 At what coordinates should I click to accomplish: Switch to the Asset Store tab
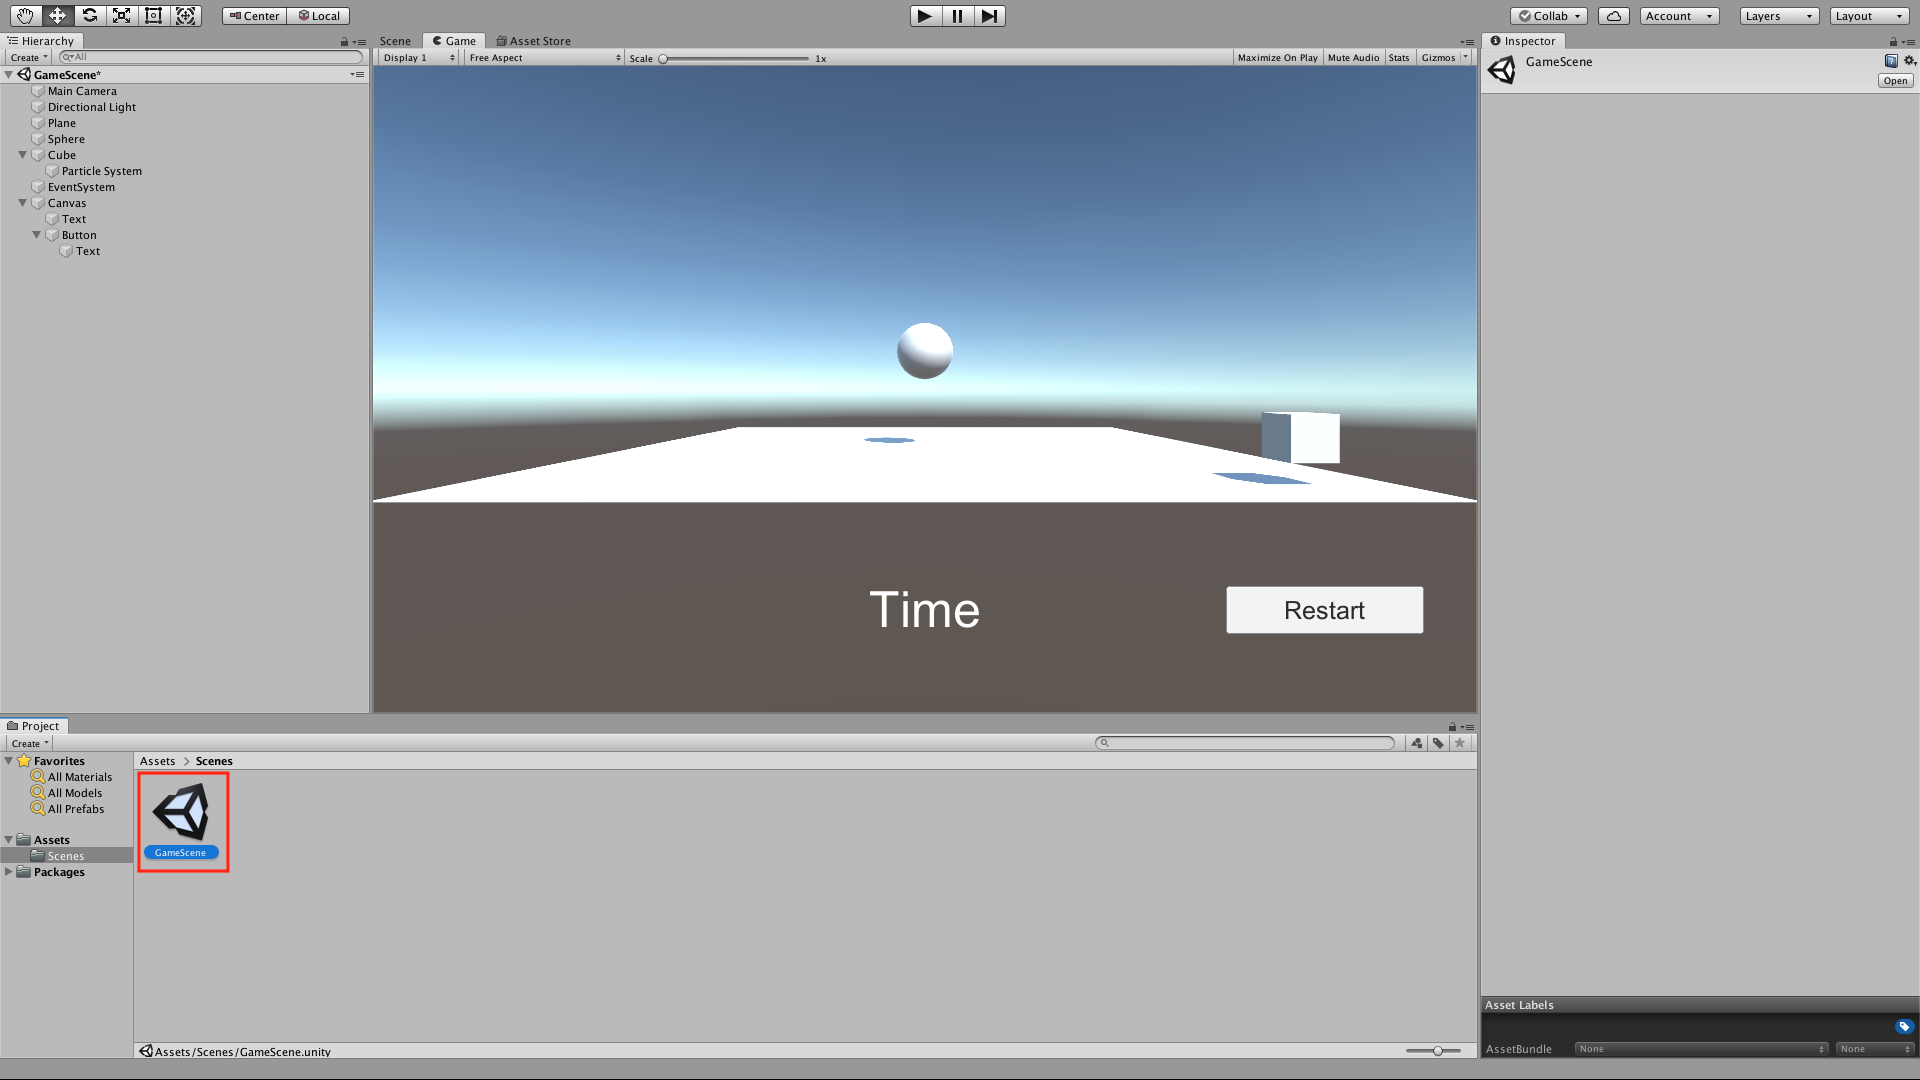click(x=534, y=41)
